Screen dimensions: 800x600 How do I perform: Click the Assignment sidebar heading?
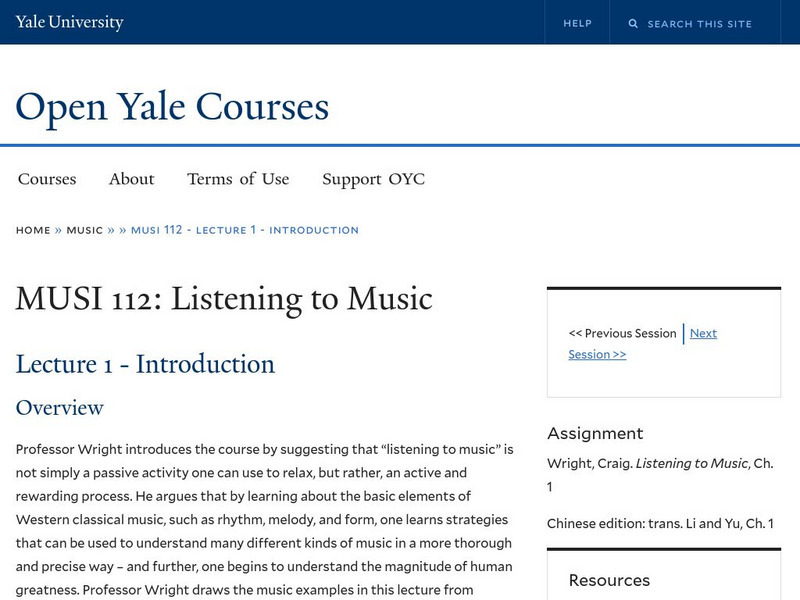coord(595,433)
